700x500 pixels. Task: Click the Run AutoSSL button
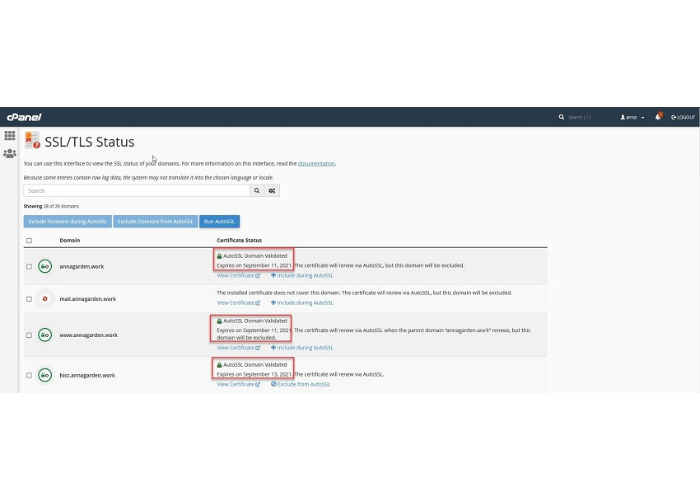point(220,221)
